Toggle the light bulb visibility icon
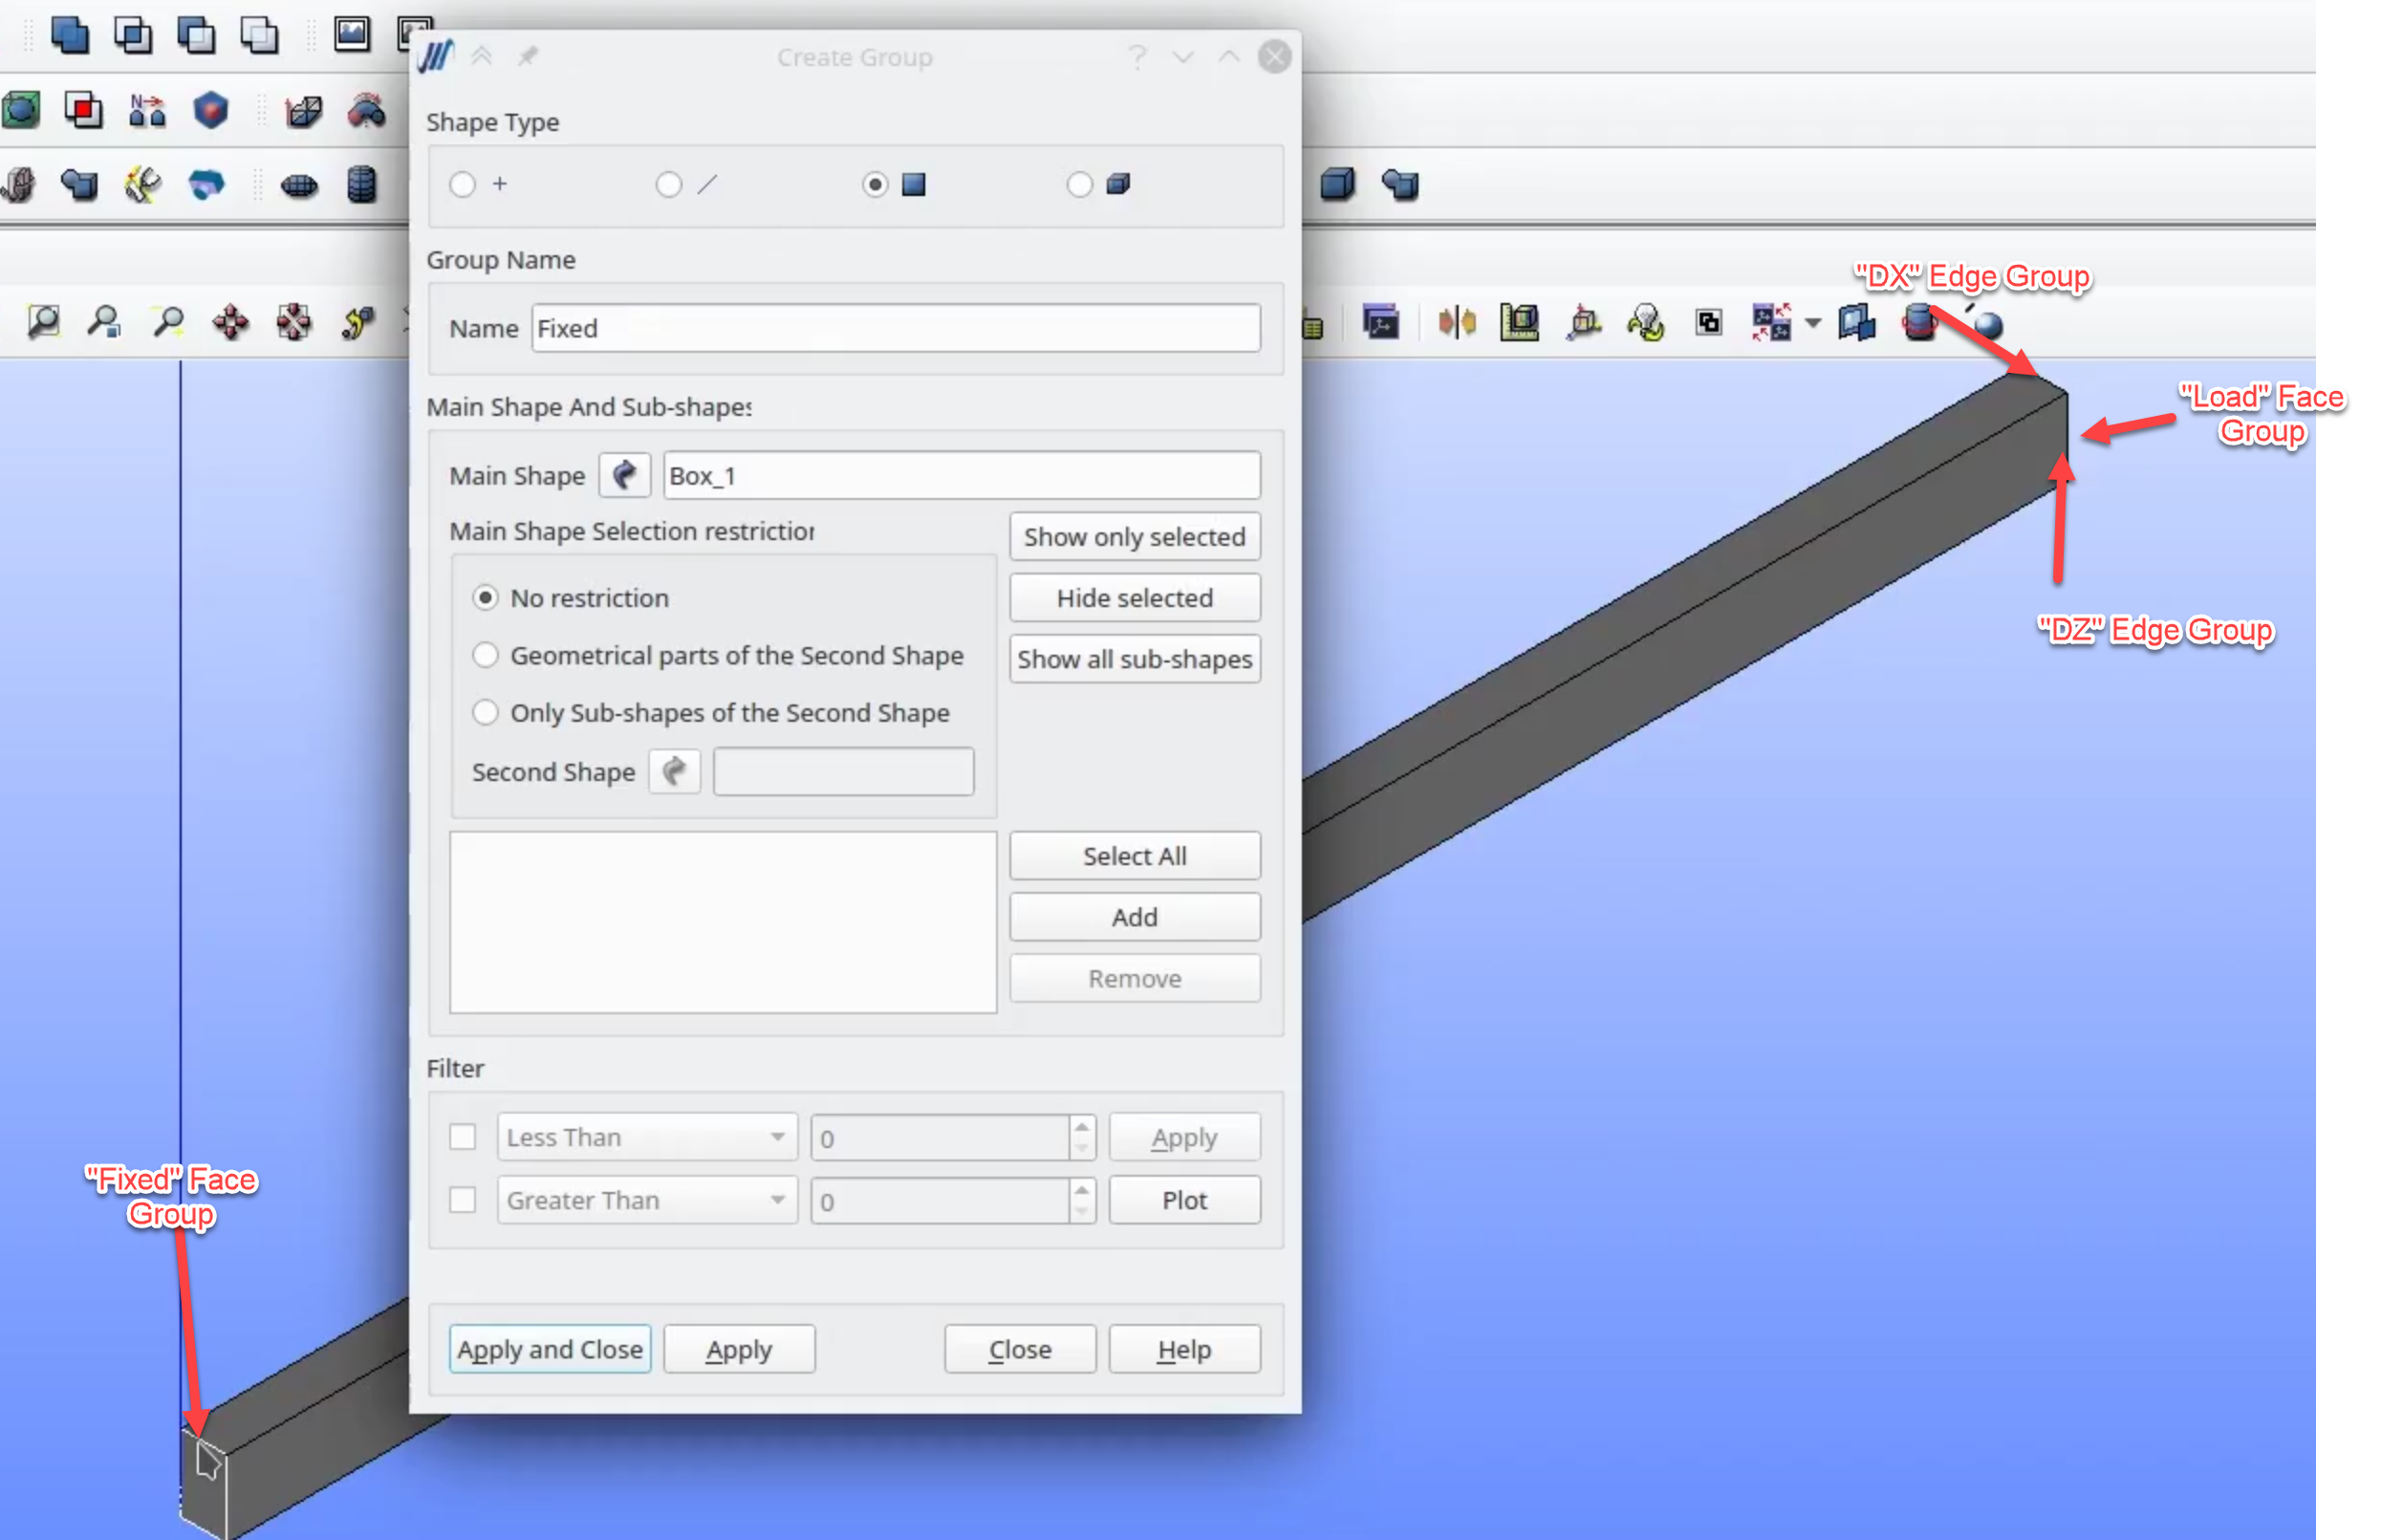2403x1540 pixels. point(1645,322)
